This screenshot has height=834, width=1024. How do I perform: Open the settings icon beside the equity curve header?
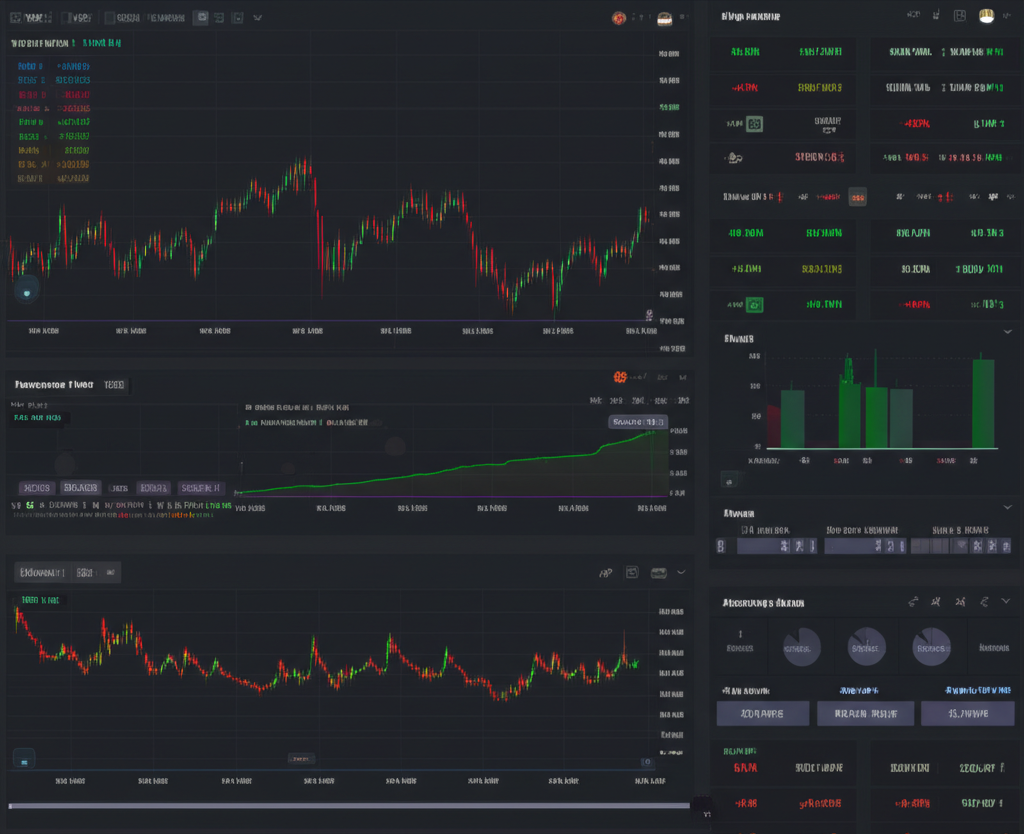684,377
